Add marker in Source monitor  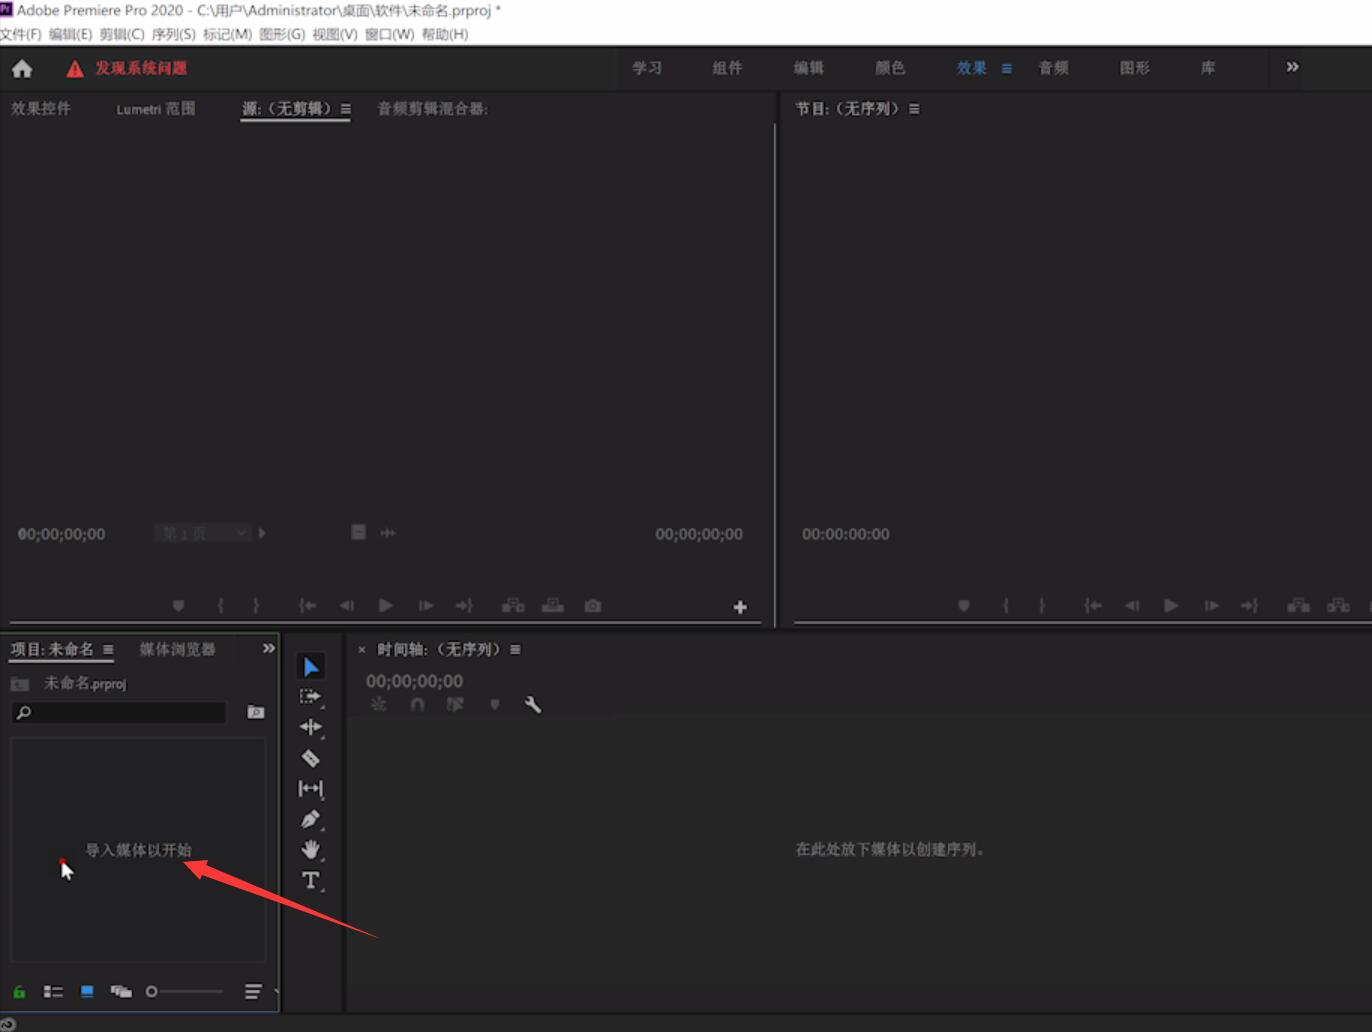pyautogui.click(x=178, y=606)
